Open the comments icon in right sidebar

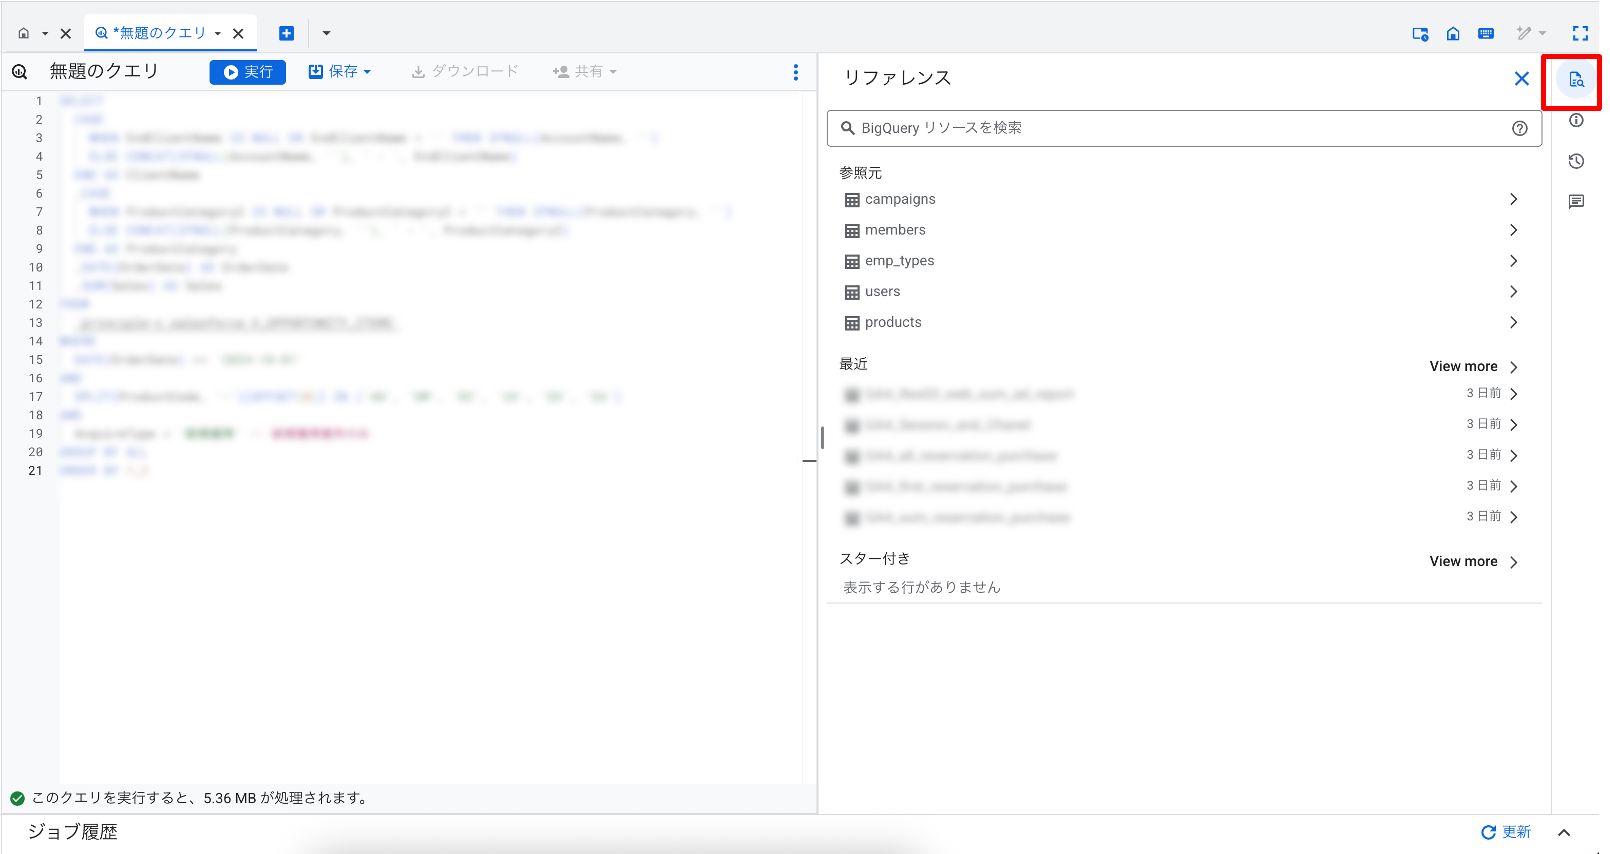pos(1576,202)
